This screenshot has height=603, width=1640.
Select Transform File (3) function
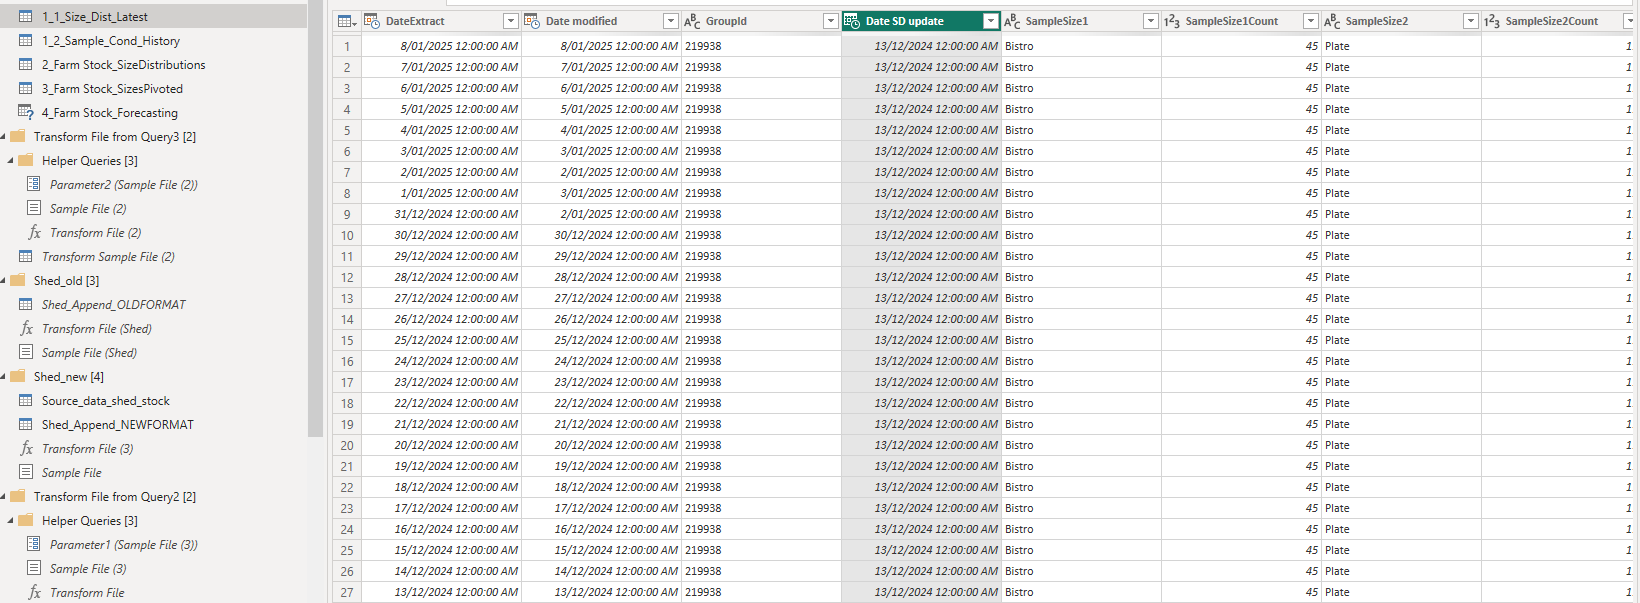[x=88, y=449]
